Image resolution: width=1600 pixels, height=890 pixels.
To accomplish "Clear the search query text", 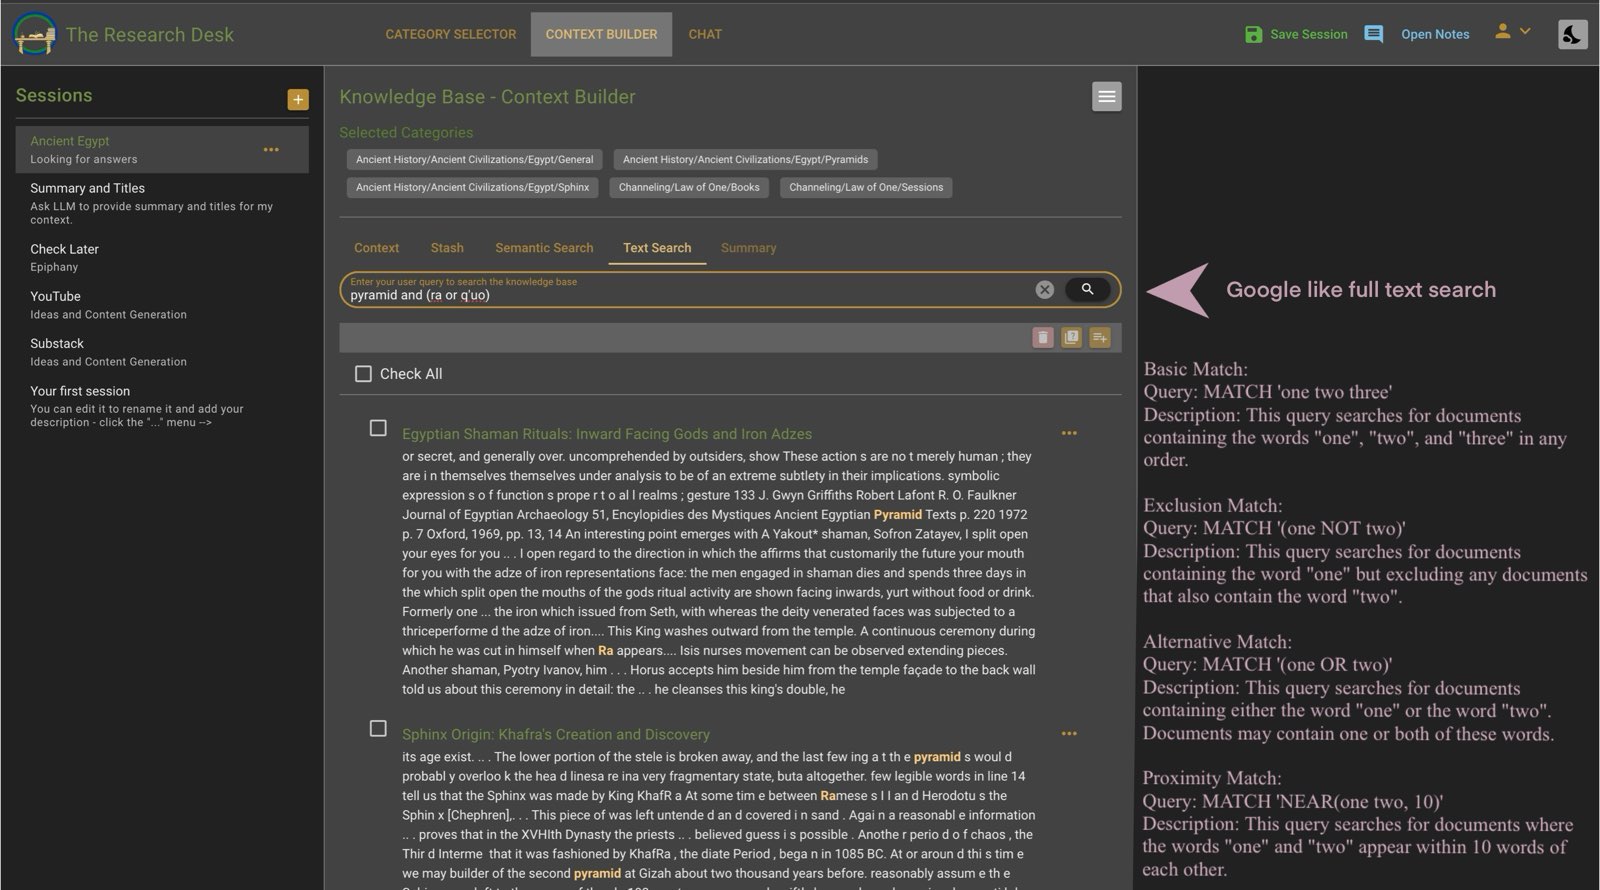I will (1044, 289).
